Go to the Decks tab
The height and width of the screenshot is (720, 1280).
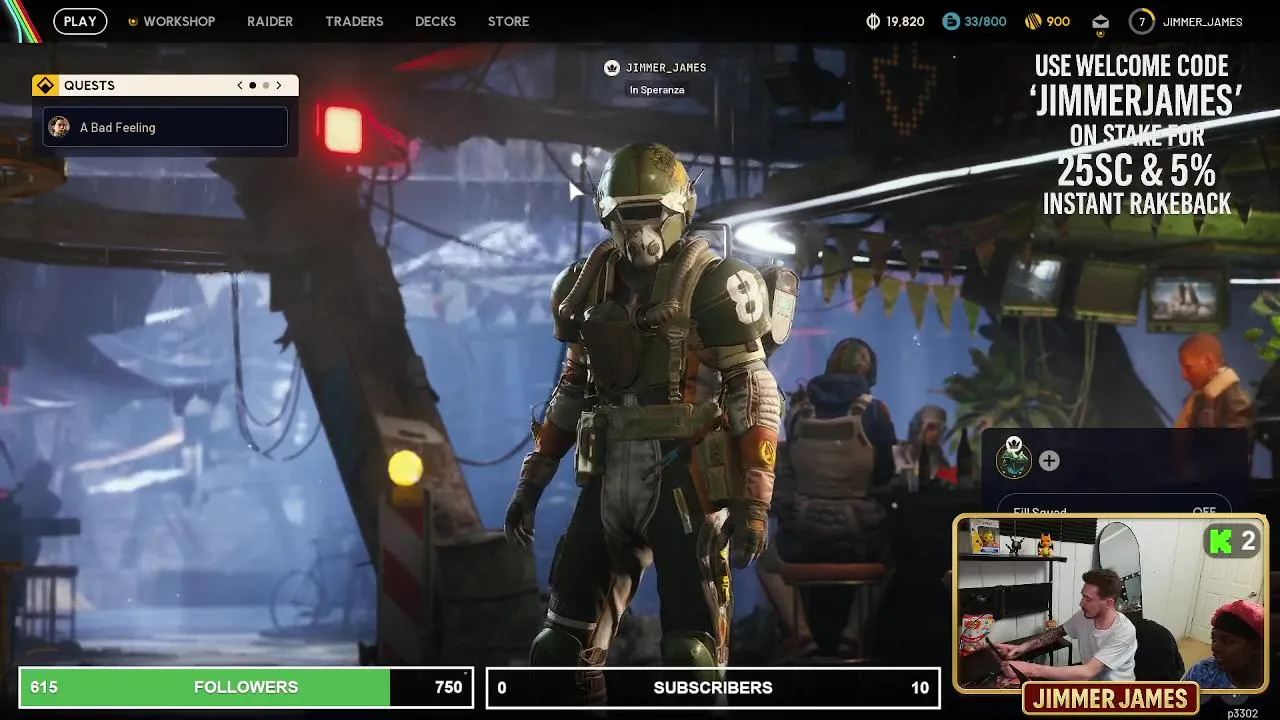click(x=435, y=21)
